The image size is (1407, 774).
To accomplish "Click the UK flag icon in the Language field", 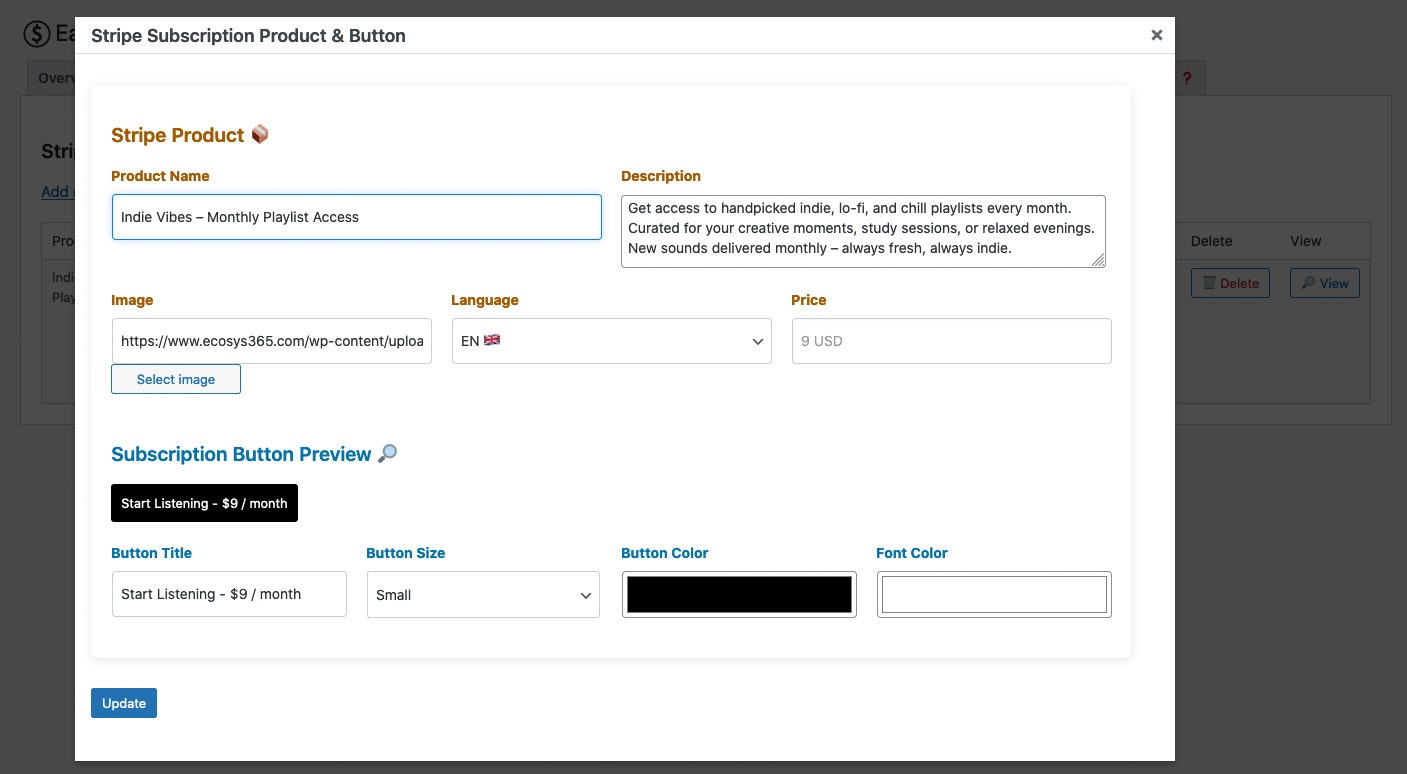I will tap(491, 340).
